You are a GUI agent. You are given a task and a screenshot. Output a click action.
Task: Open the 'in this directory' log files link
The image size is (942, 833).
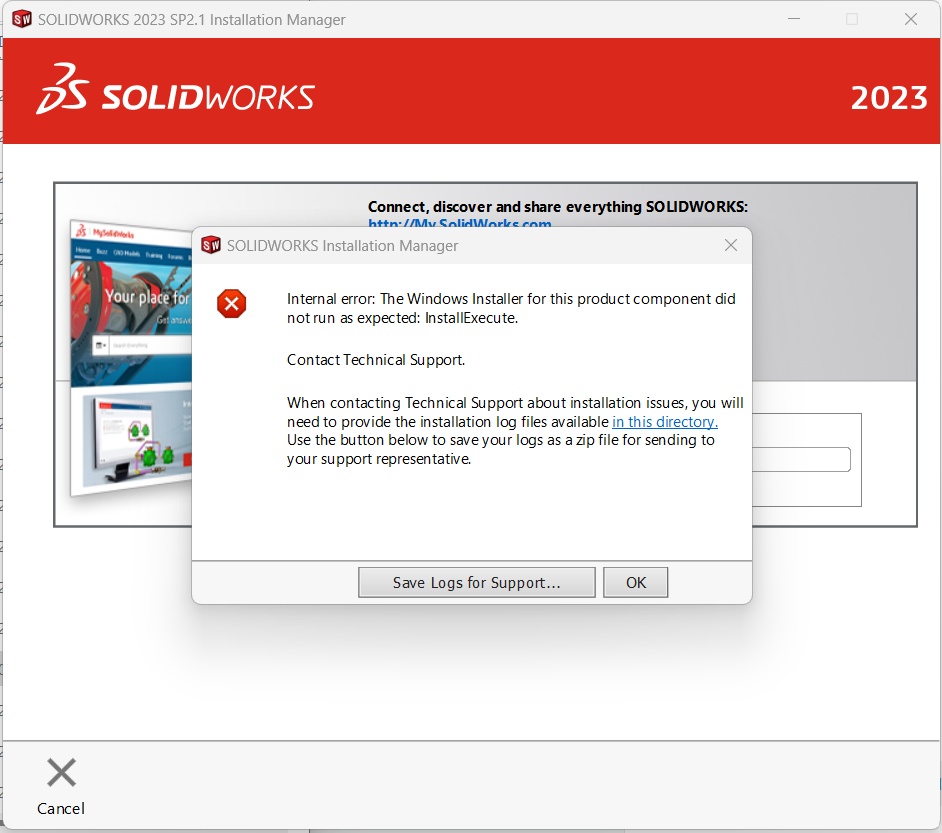tap(664, 422)
